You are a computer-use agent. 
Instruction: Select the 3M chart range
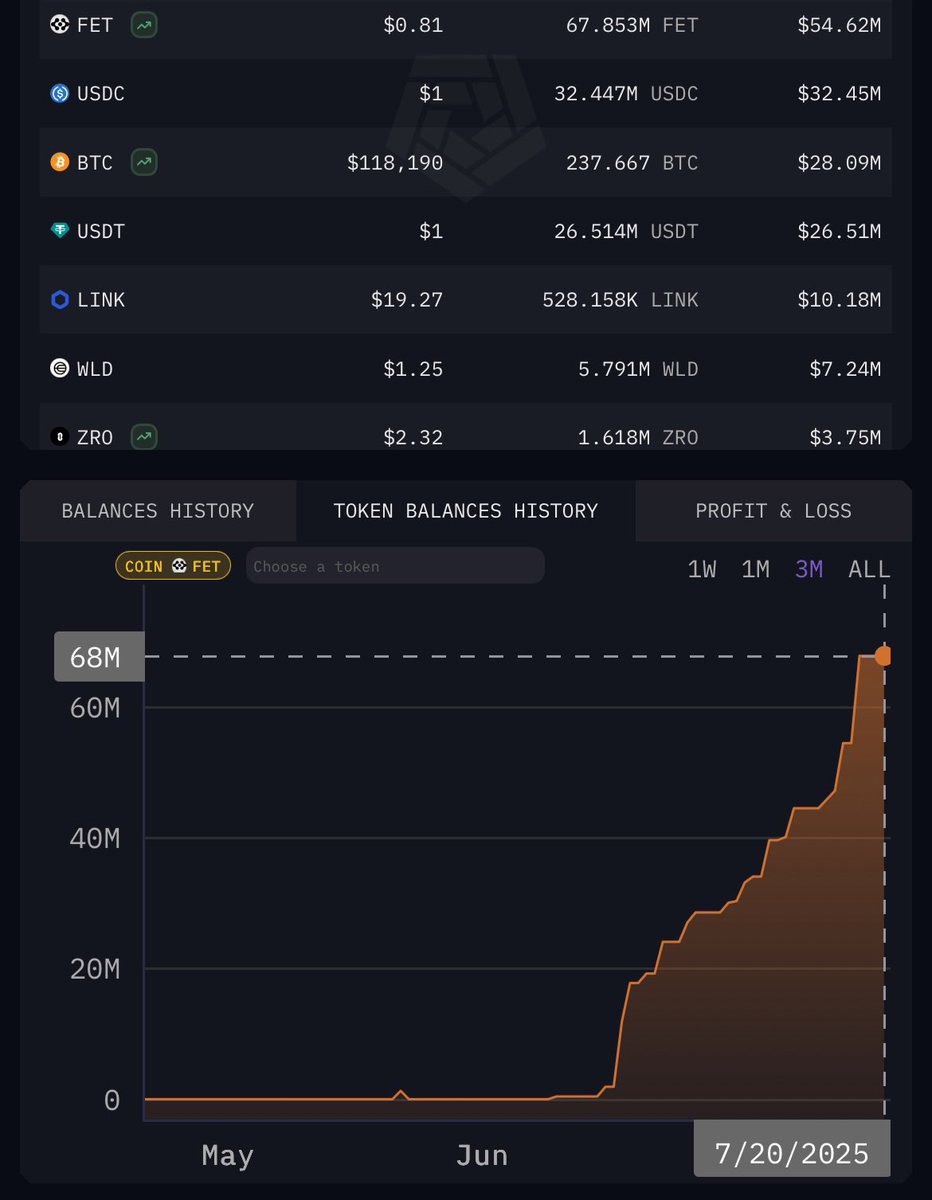point(809,569)
